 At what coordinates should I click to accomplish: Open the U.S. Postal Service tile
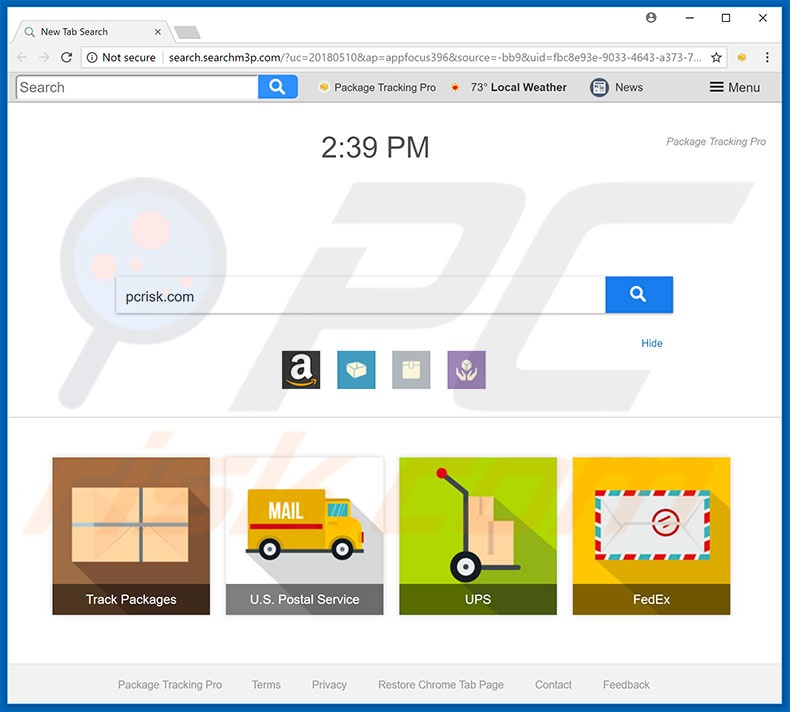tap(304, 536)
